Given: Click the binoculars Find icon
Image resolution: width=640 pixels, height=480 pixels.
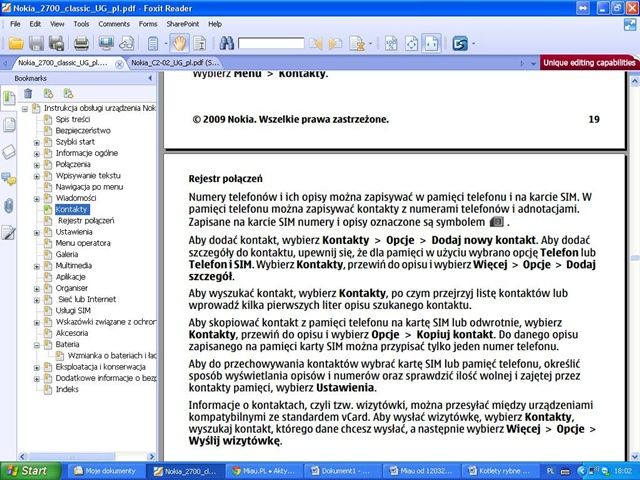Looking at the screenshot, I should pos(226,43).
